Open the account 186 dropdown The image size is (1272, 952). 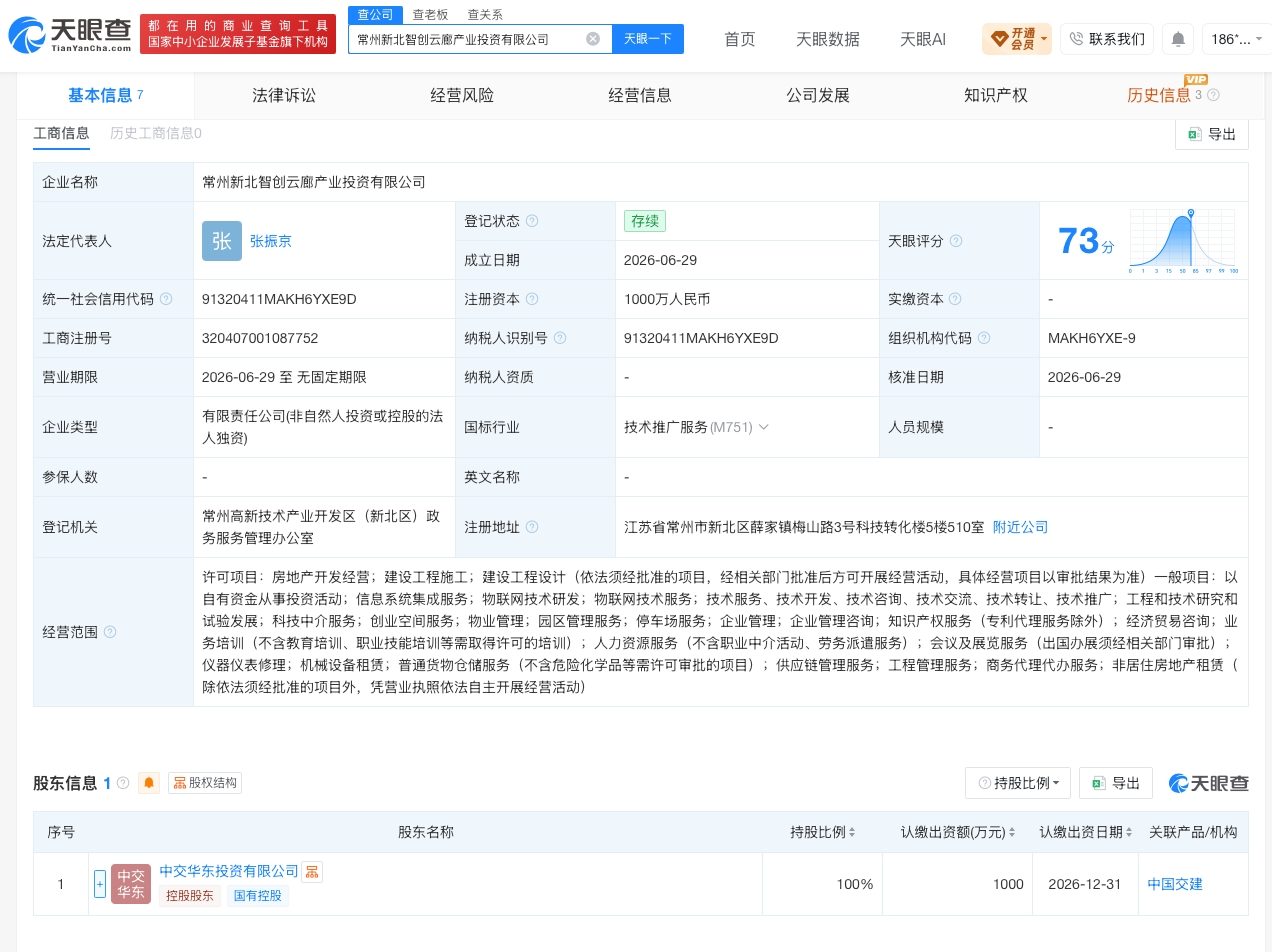pos(1236,39)
